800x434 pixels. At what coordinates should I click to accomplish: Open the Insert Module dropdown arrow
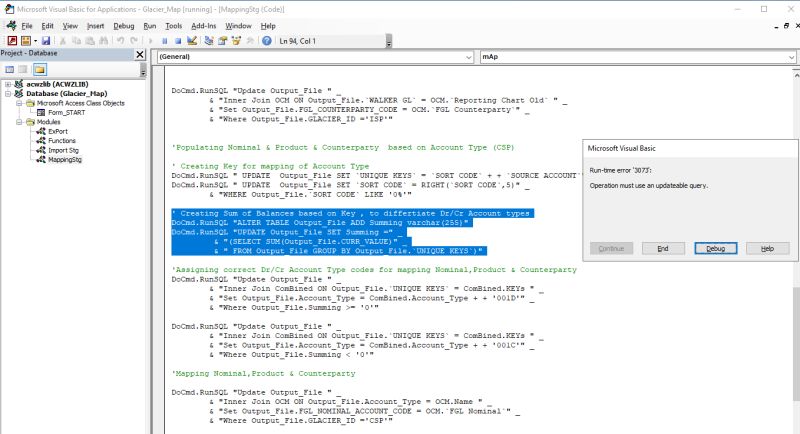tap(35, 41)
